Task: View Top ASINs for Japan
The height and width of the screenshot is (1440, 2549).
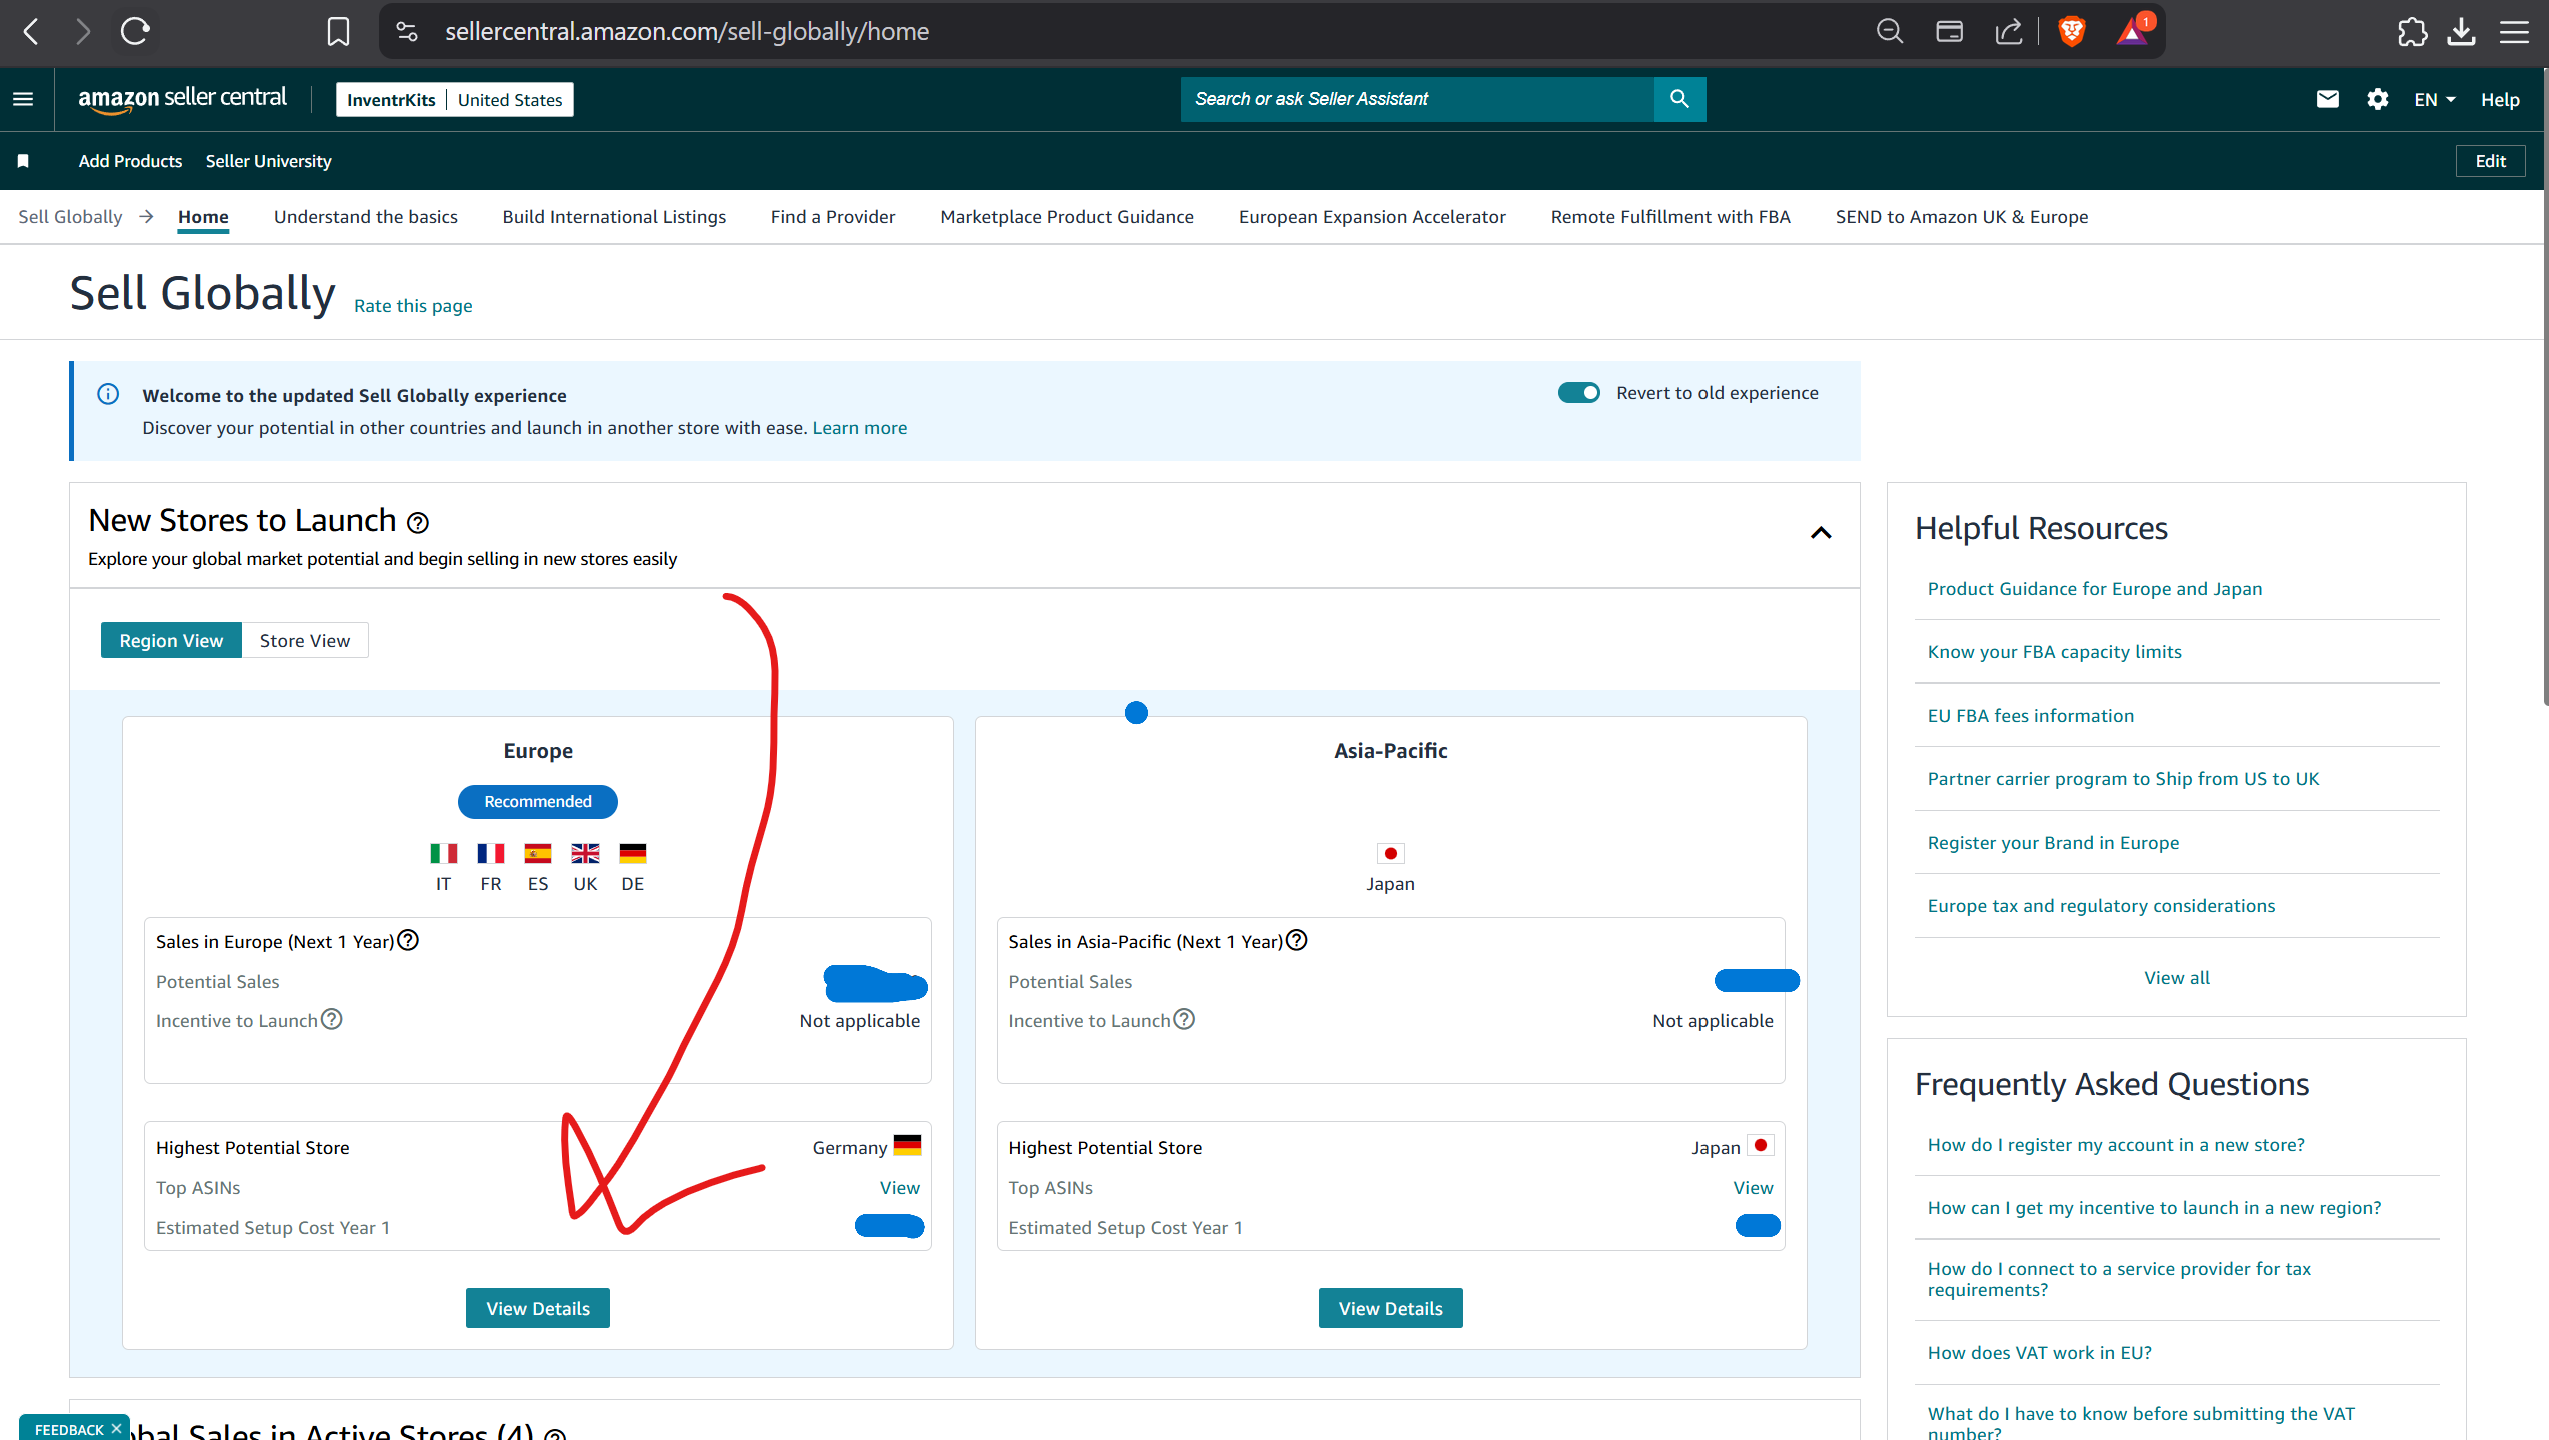Action: (1753, 1188)
